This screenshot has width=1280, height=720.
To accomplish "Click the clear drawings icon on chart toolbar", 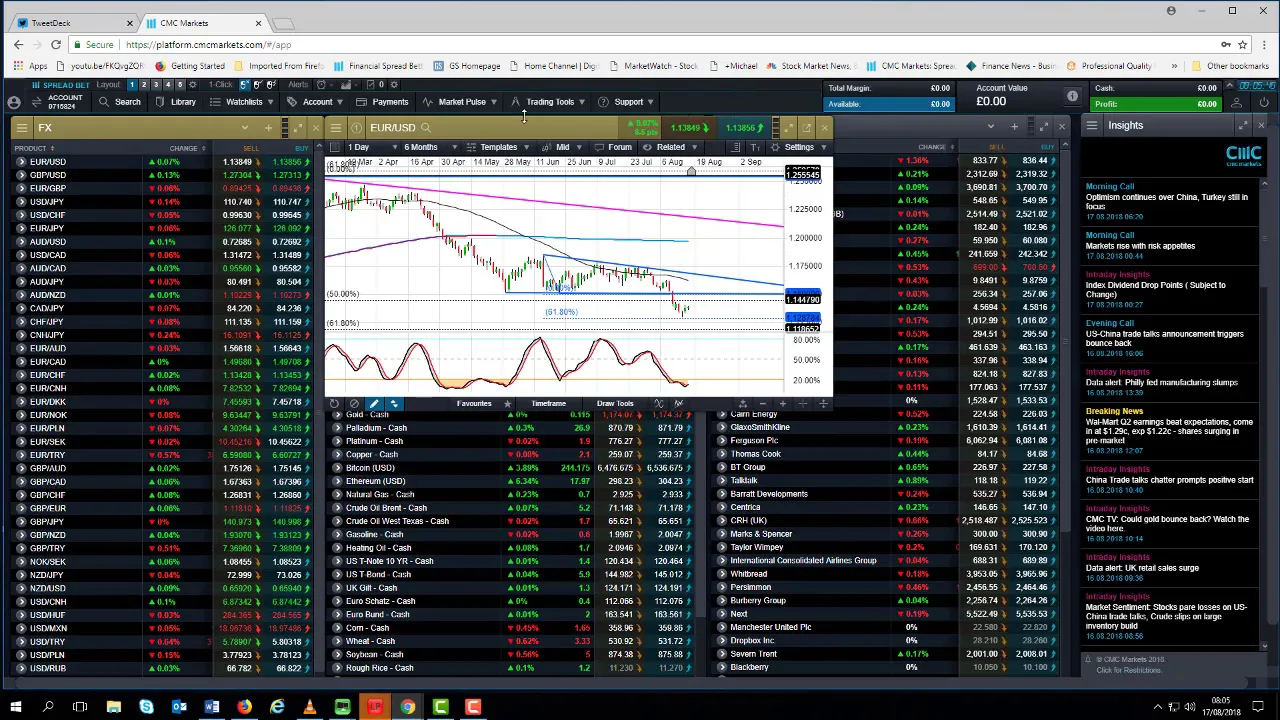I will (354, 404).
